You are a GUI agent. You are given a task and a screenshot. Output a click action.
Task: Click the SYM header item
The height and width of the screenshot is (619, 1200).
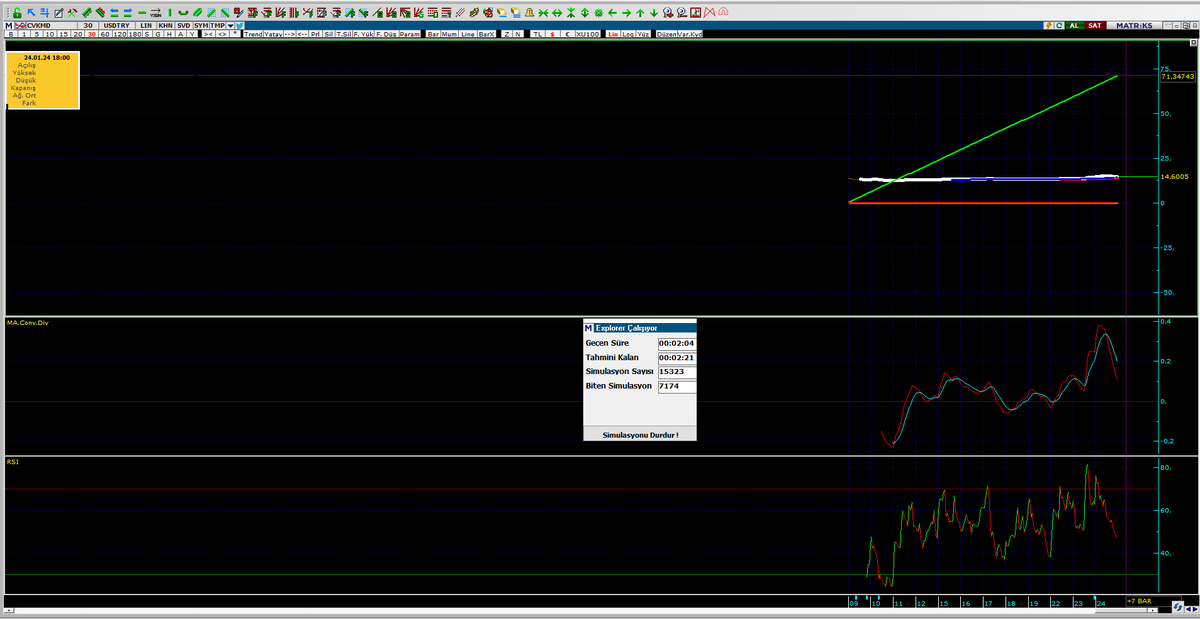201,25
